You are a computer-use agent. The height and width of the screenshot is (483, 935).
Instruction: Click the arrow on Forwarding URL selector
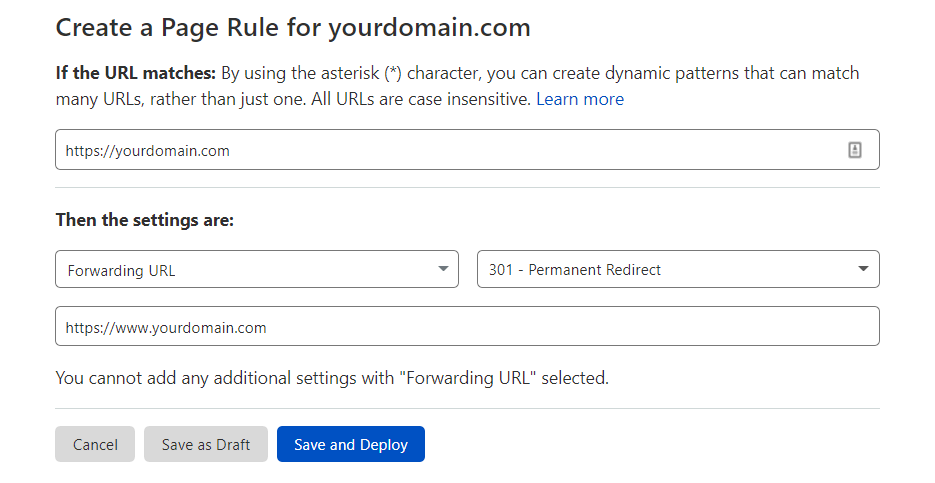point(443,269)
